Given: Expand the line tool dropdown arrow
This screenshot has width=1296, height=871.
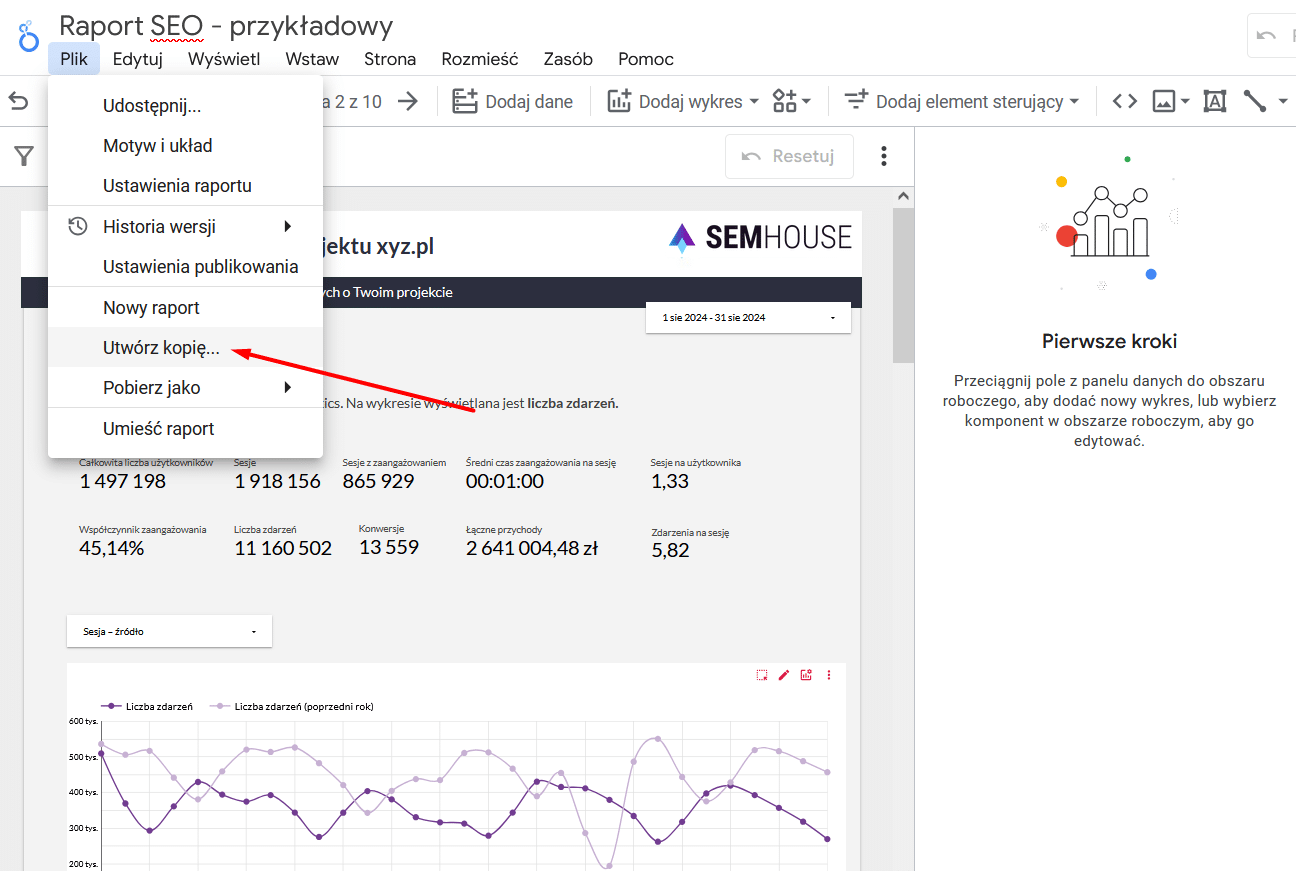Looking at the screenshot, I should pos(1282,101).
